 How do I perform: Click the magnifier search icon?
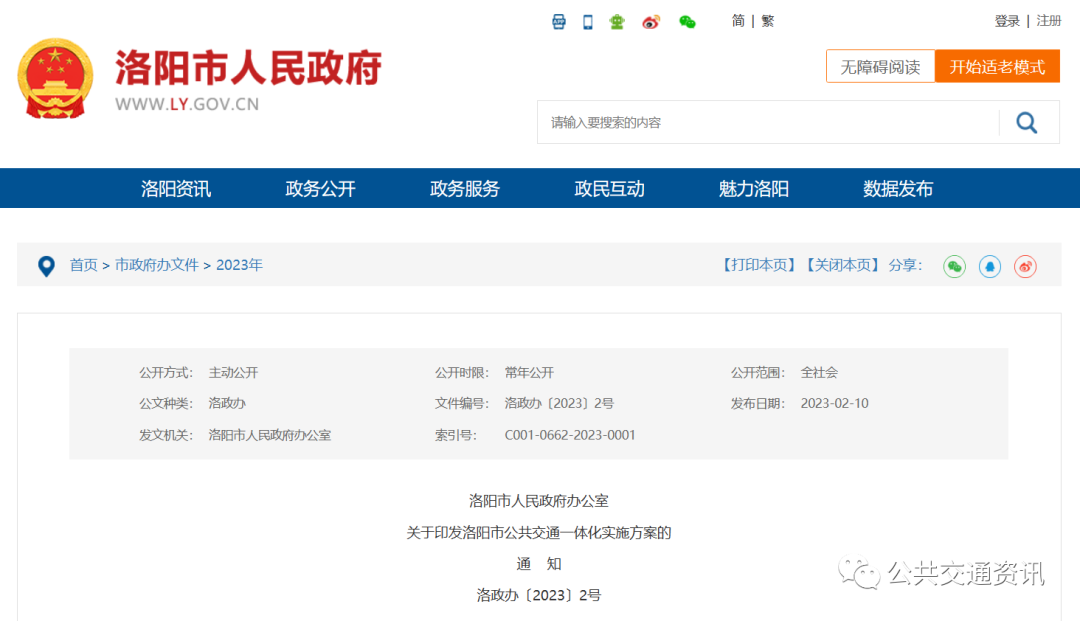point(1027,121)
